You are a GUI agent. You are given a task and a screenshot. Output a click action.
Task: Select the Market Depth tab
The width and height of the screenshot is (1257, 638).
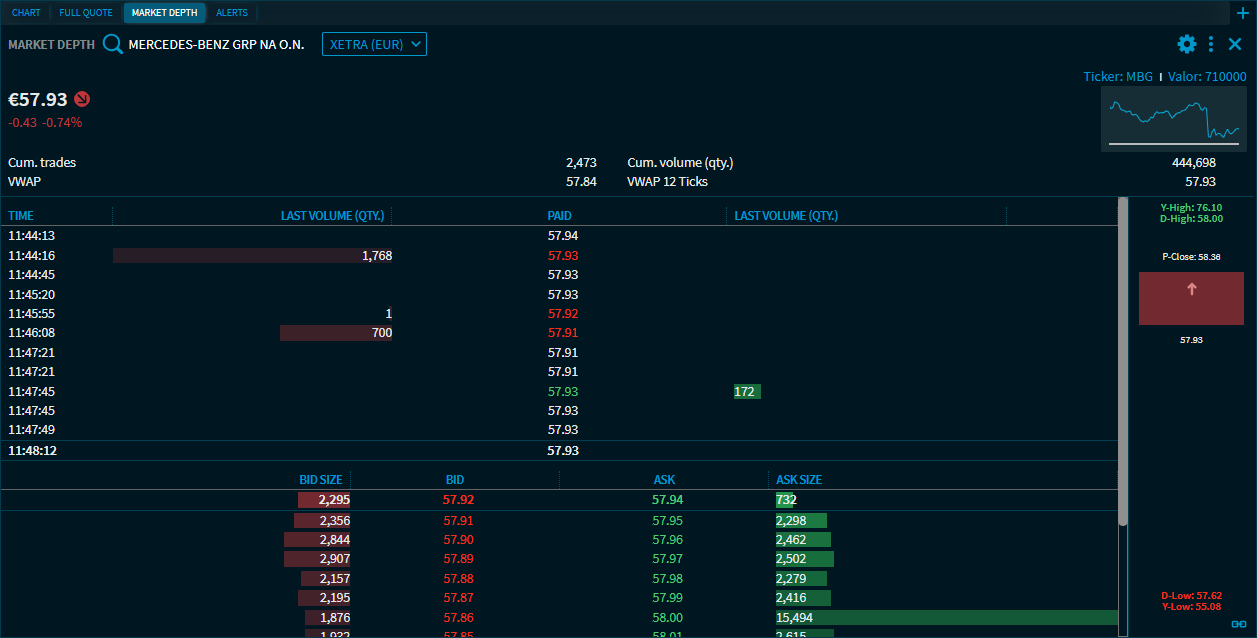tap(164, 13)
